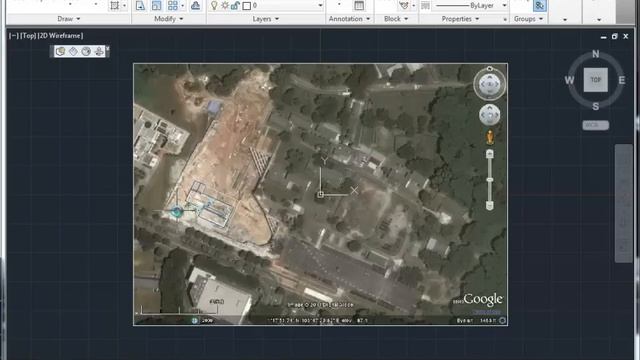Expand the Groups panel dropdown
640x360 pixels.
coord(529,19)
